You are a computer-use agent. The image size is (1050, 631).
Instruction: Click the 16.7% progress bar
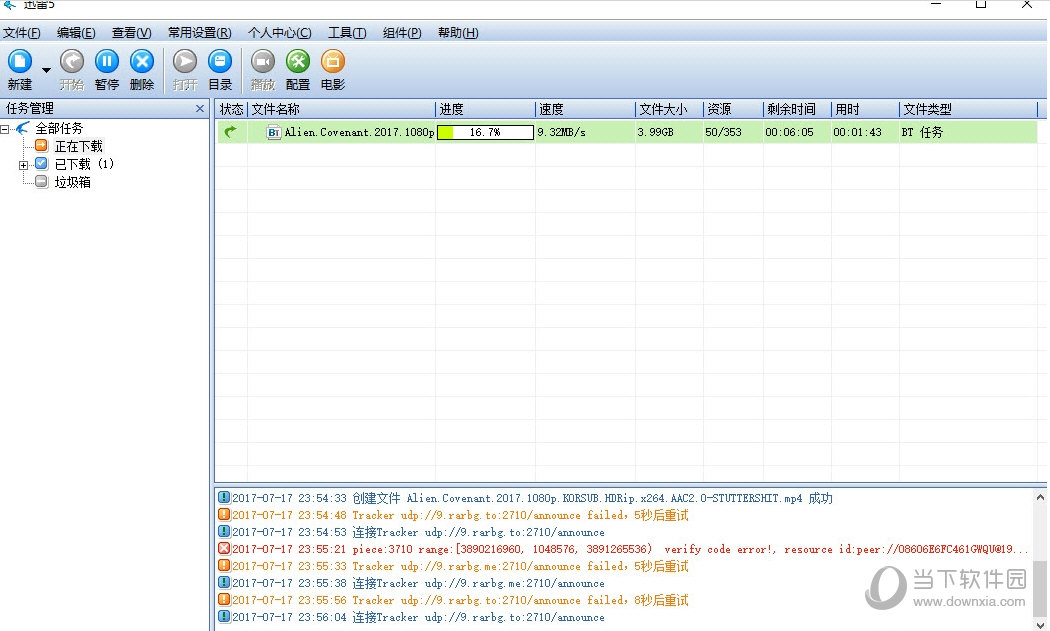[x=485, y=133]
